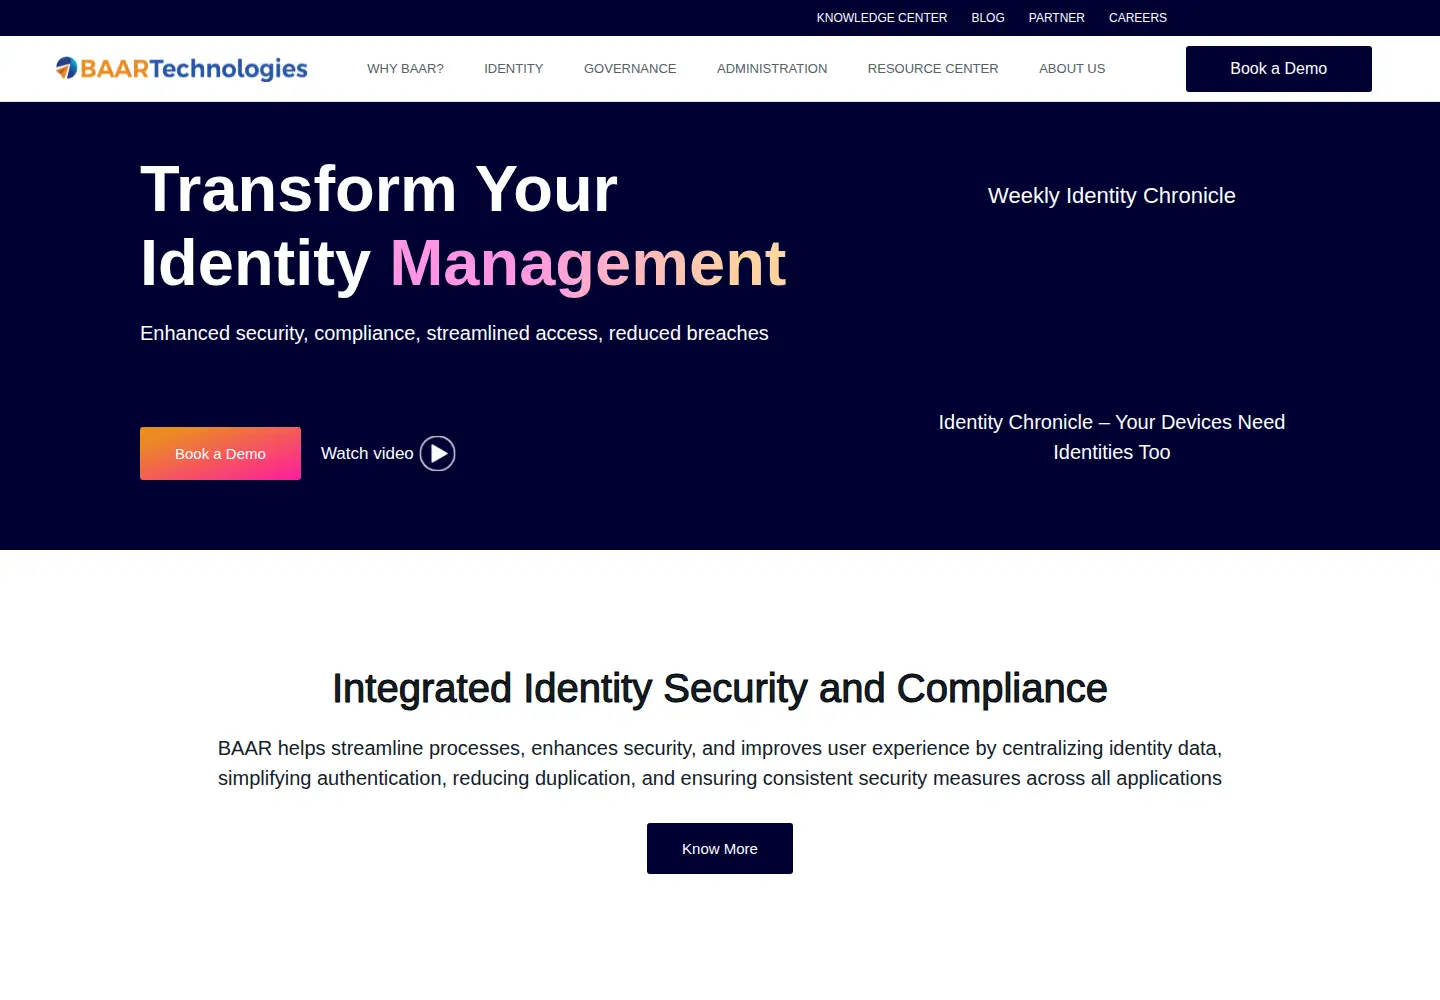The width and height of the screenshot is (1440, 1000).
Task: Open the Why BAAR? menu
Action: (405, 69)
